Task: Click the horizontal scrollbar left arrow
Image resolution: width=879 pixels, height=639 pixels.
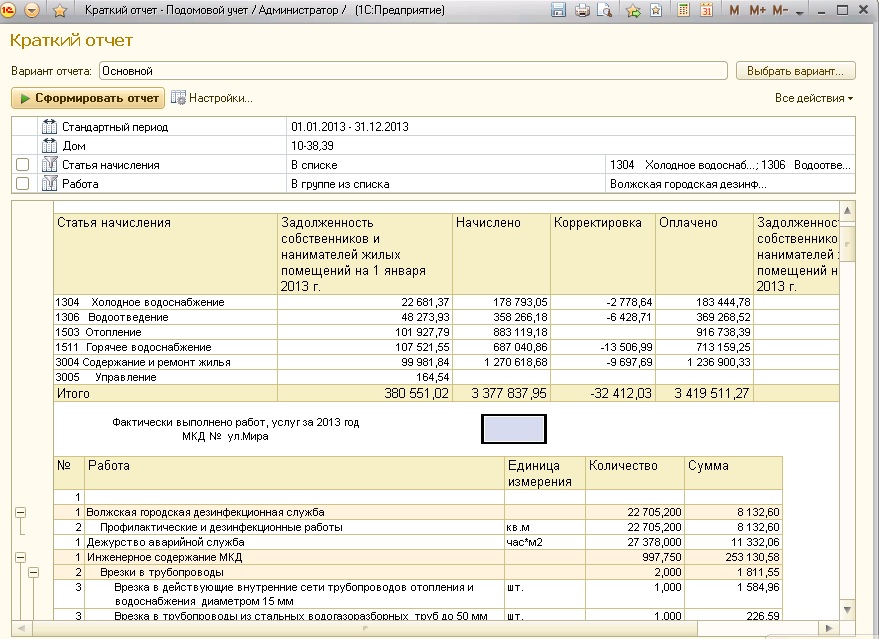Action: coord(21,628)
